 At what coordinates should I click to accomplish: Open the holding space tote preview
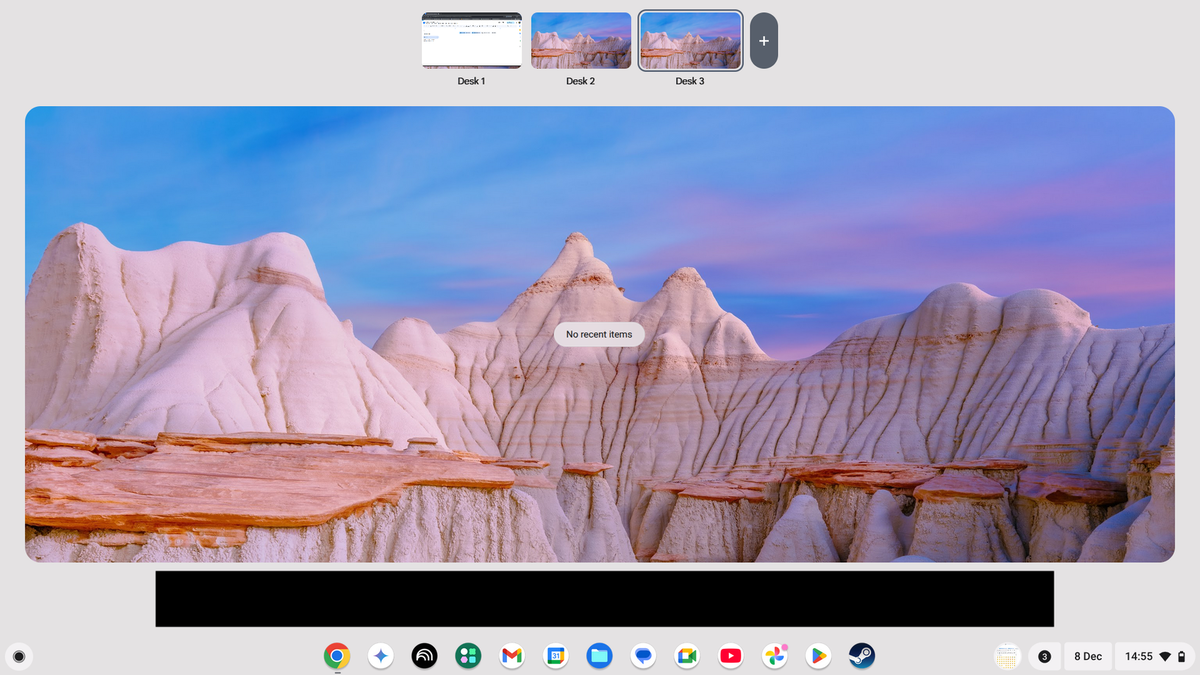tap(1007, 656)
